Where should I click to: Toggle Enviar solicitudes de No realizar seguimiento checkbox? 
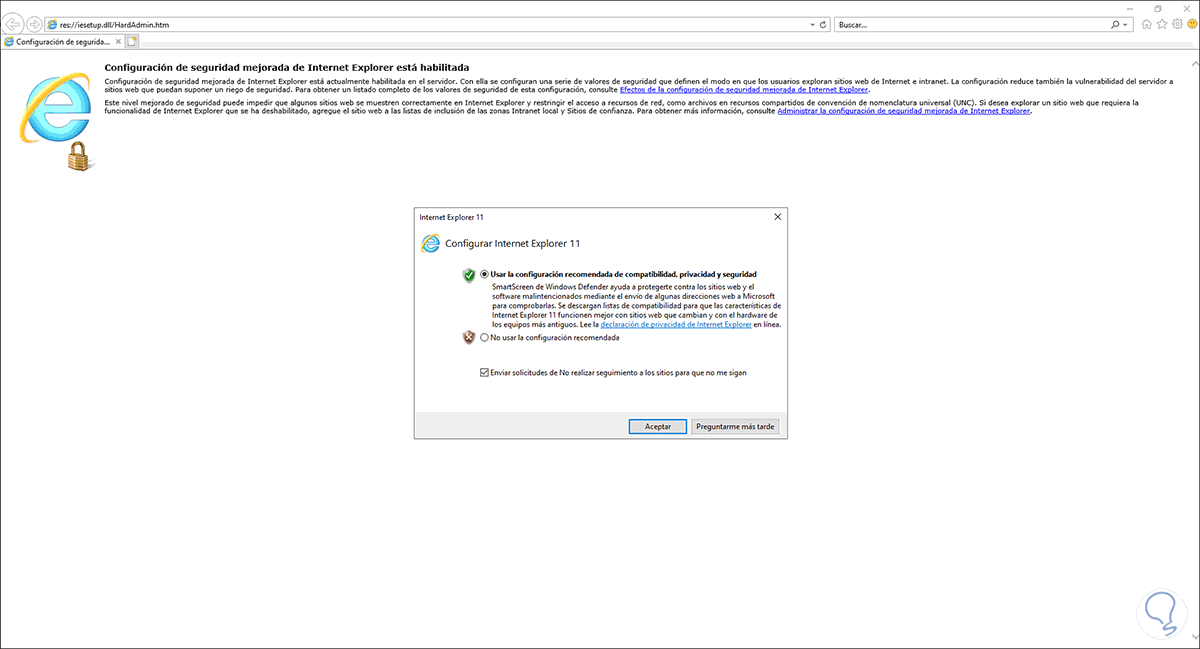pos(485,372)
